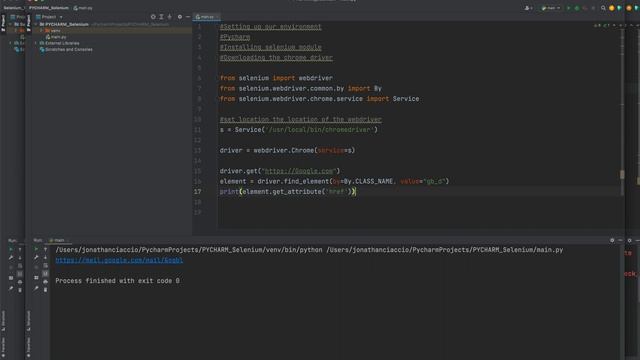
Task: Click Collapse All icon in Project panel header
Action: click(170, 17)
